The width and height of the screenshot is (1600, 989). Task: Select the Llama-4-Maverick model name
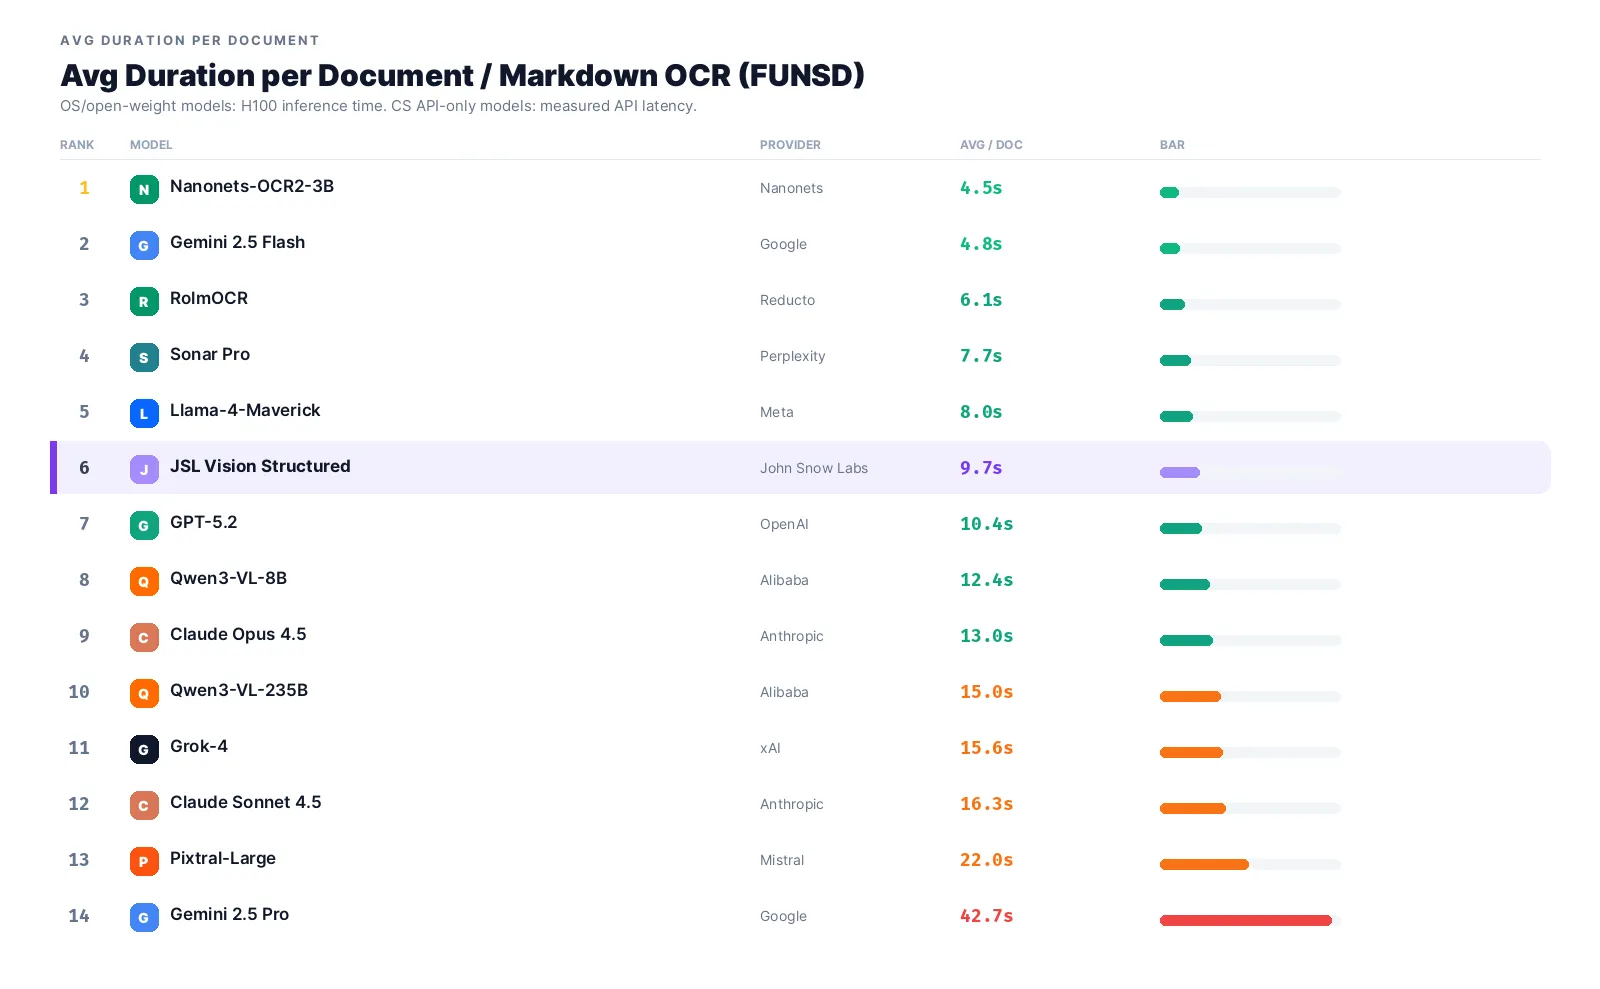[245, 410]
